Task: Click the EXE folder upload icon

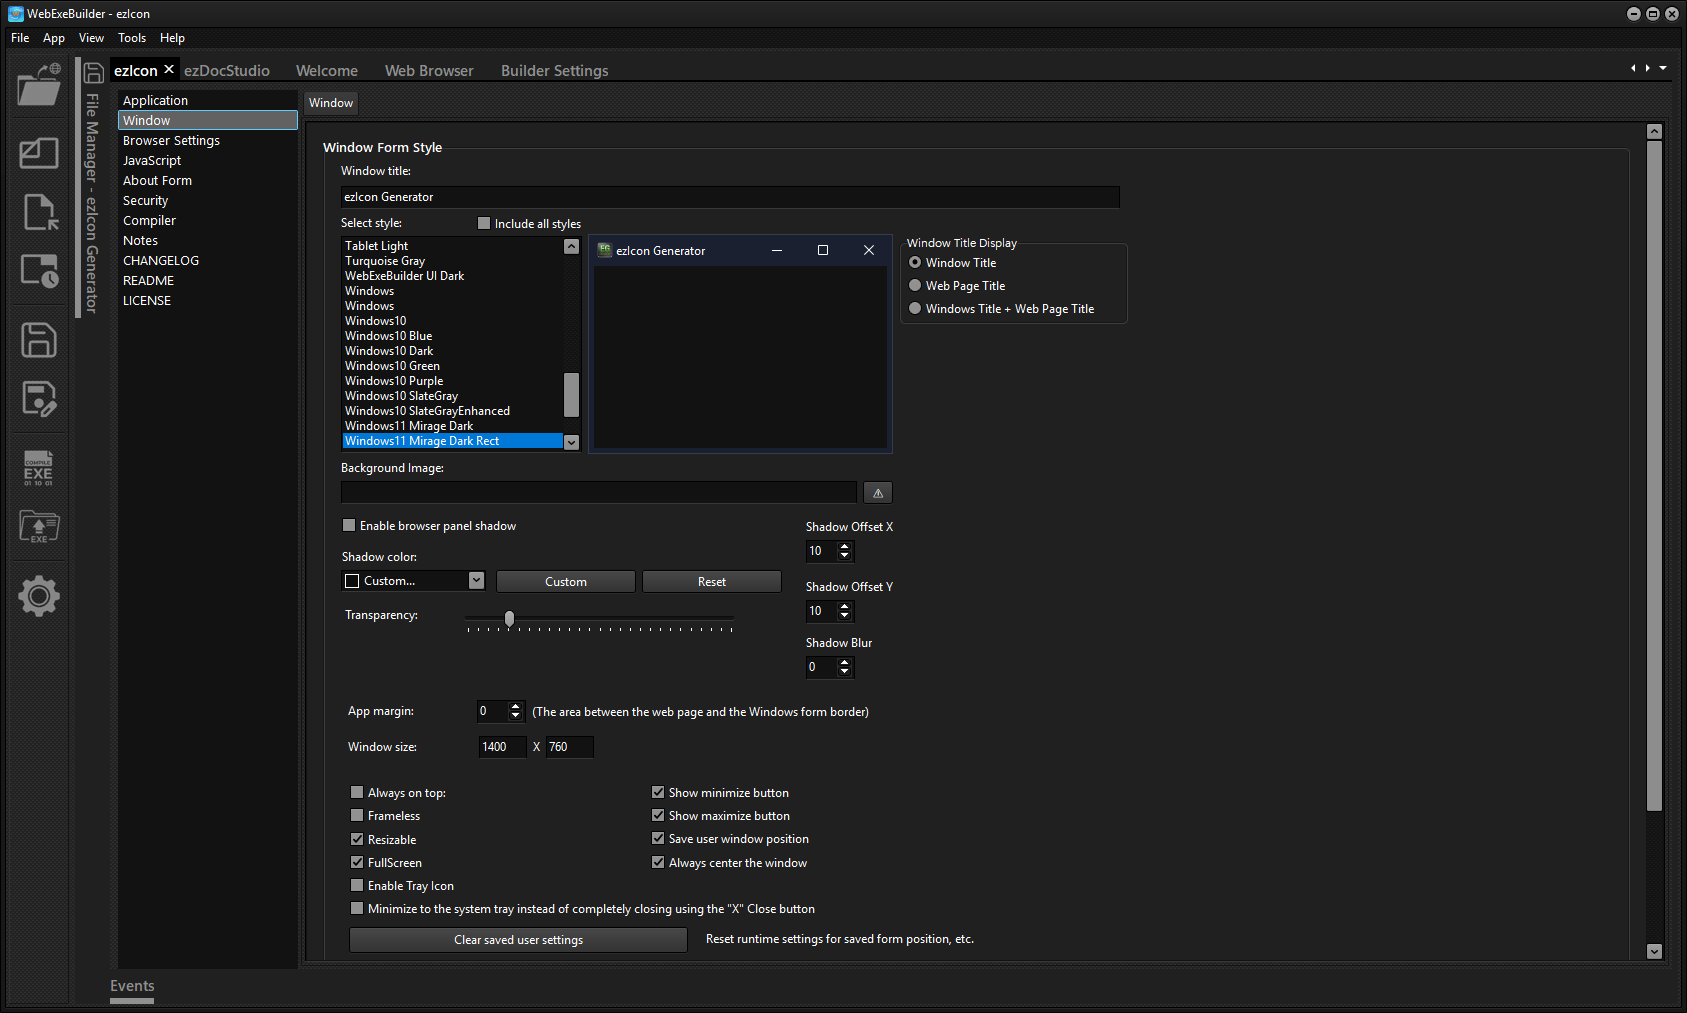Action: 39,526
